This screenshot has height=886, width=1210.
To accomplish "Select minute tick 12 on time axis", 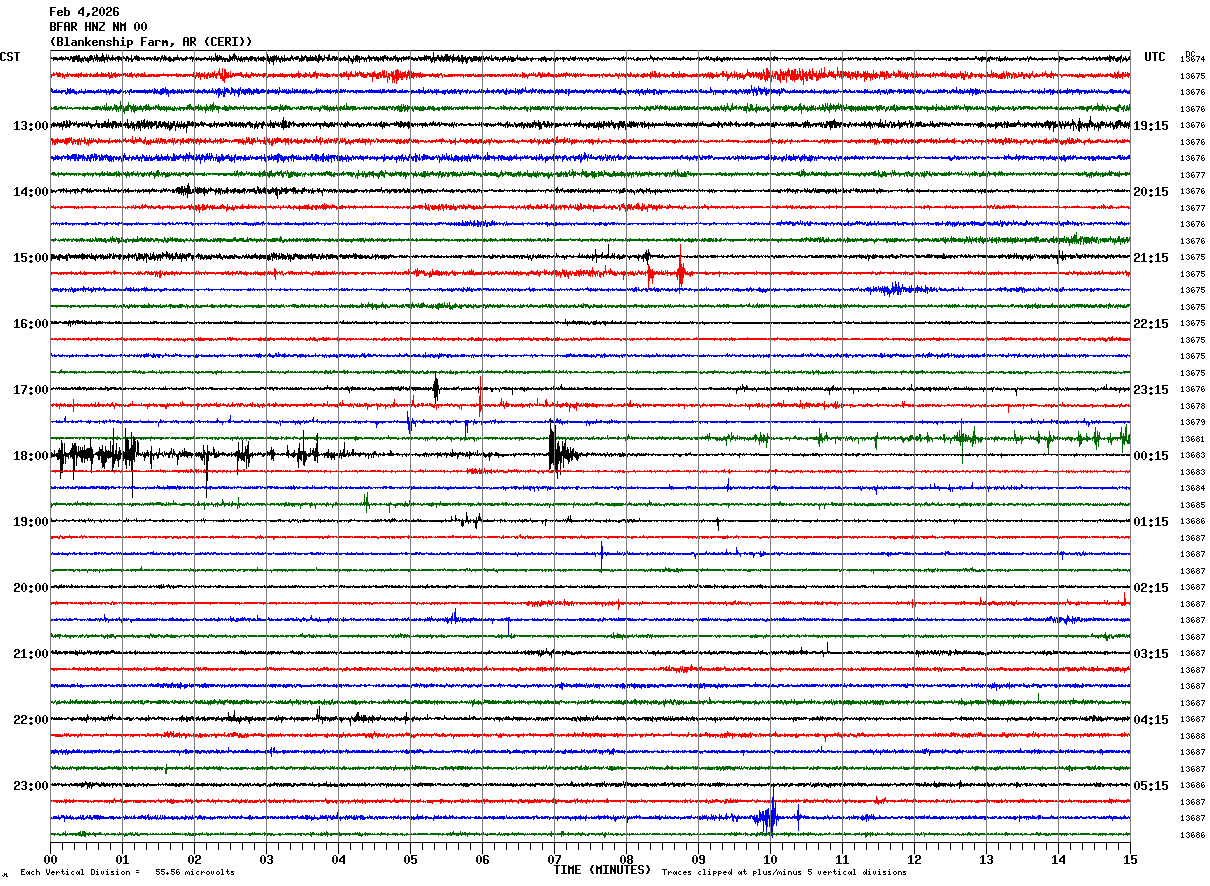I will coord(914,859).
